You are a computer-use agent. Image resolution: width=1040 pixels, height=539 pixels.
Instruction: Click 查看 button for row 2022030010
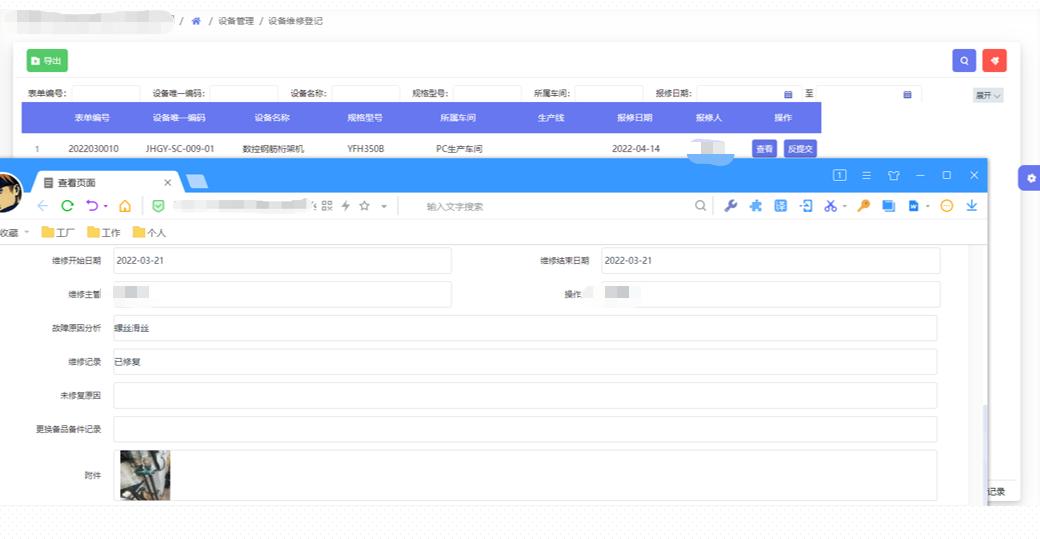pyautogui.click(x=764, y=149)
